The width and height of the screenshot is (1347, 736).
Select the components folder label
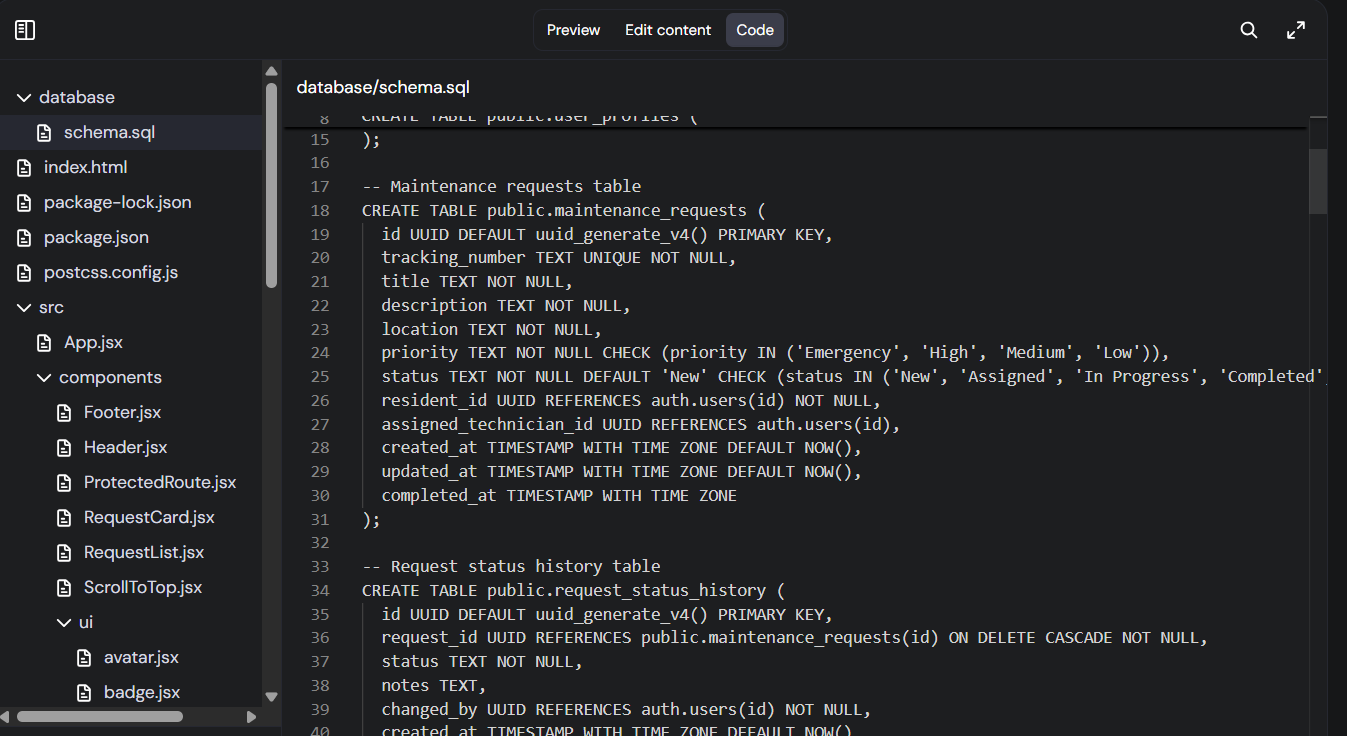[x=110, y=377]
